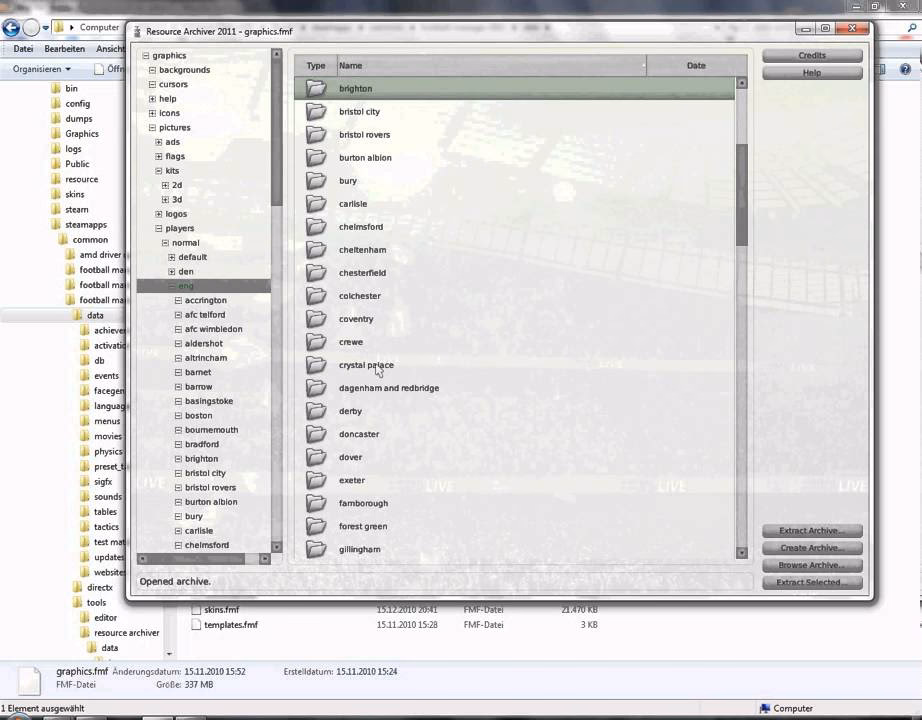The image size is (922, 720).
Task: Select the bristol rovers folder icon
Action: 316,134
